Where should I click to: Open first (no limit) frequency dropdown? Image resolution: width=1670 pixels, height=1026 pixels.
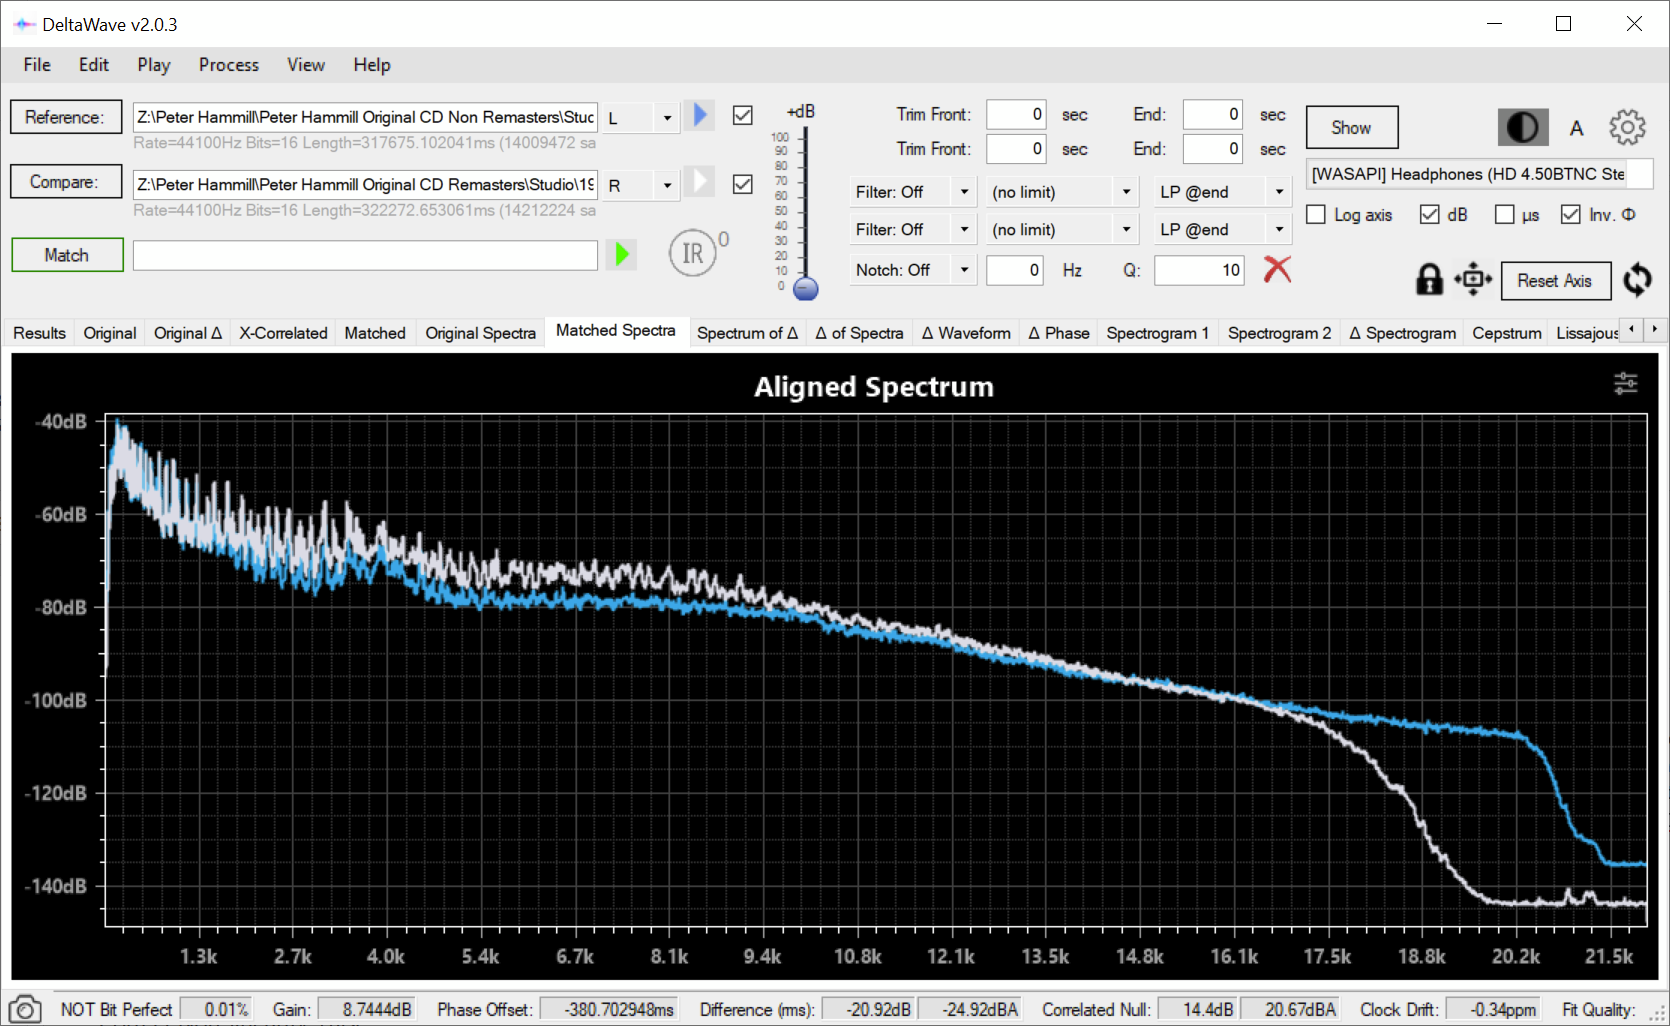click(x=1062, y=192)
